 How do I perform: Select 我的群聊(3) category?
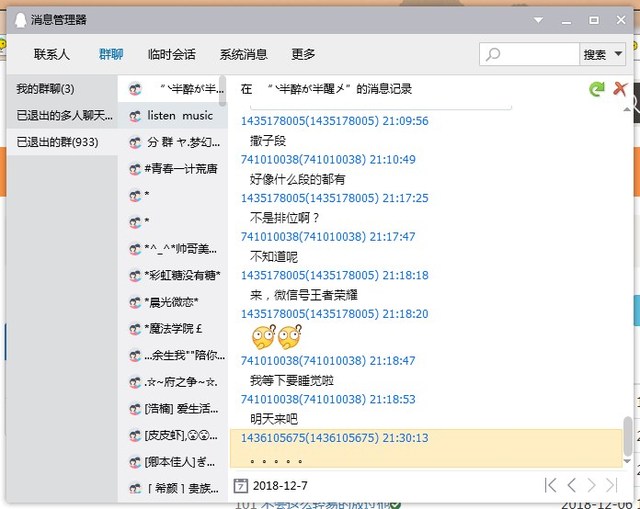pos(45,89)
